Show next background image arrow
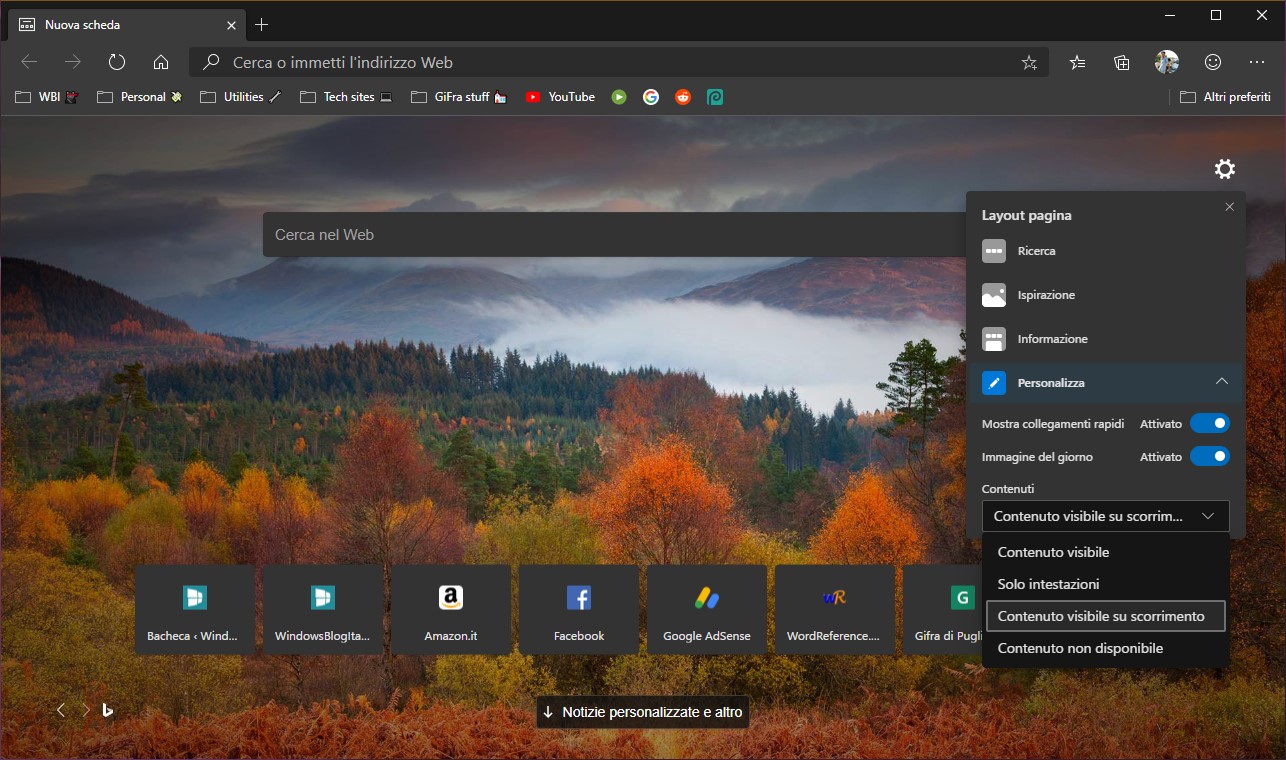The width and height of the screenshot is (1286, 760). (85, 710)
